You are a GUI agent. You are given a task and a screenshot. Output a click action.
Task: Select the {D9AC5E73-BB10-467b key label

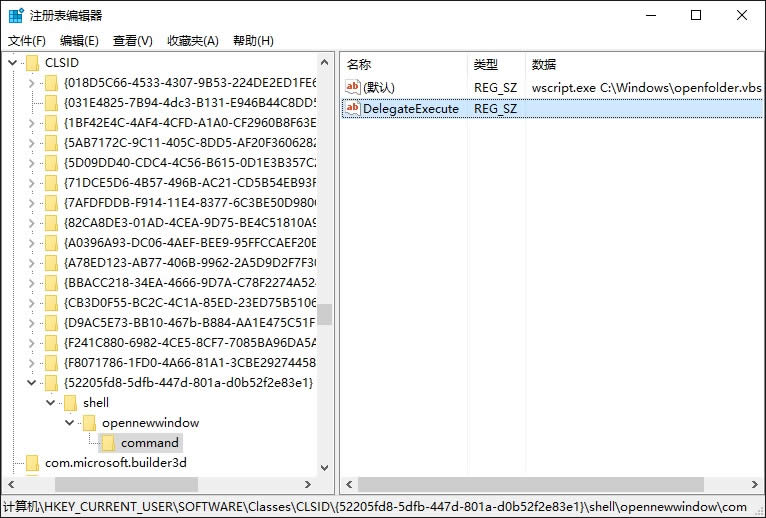[x=190, y=323]
